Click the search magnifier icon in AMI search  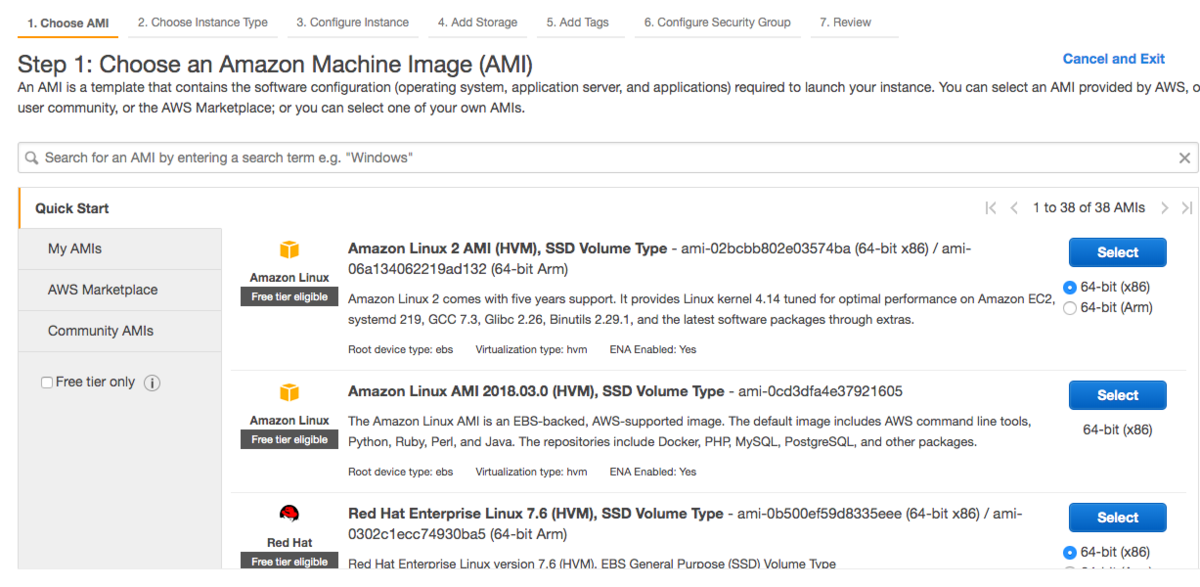31,158
